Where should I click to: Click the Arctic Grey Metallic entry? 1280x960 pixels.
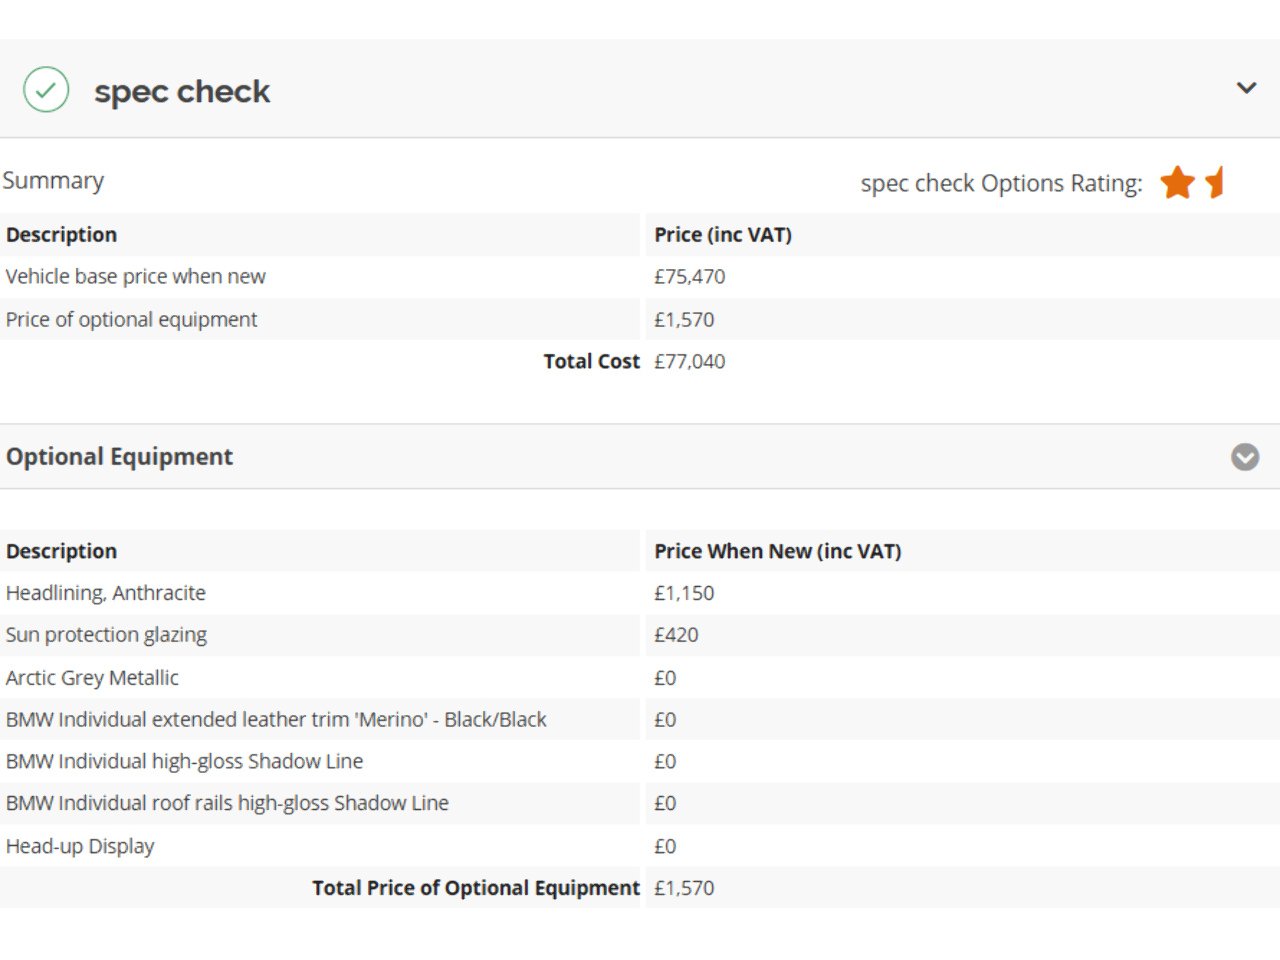point(92,678)
